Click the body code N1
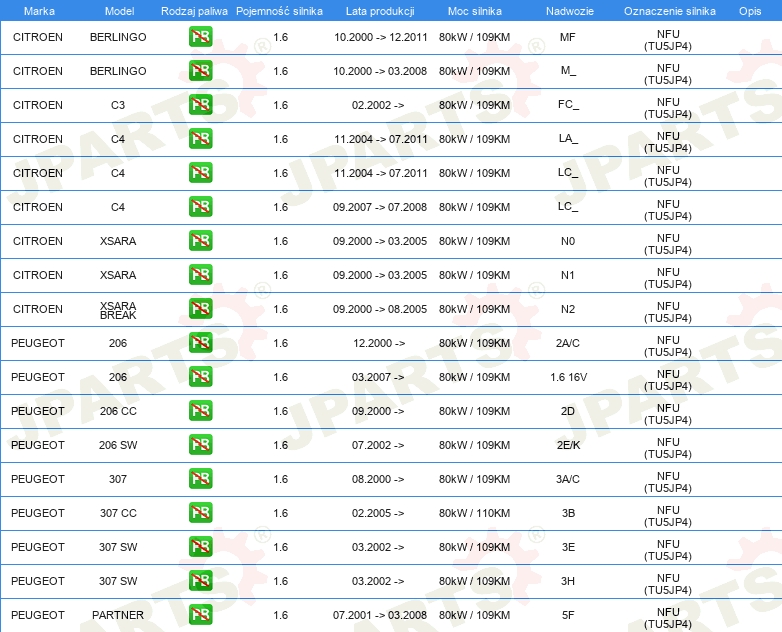 568,275
